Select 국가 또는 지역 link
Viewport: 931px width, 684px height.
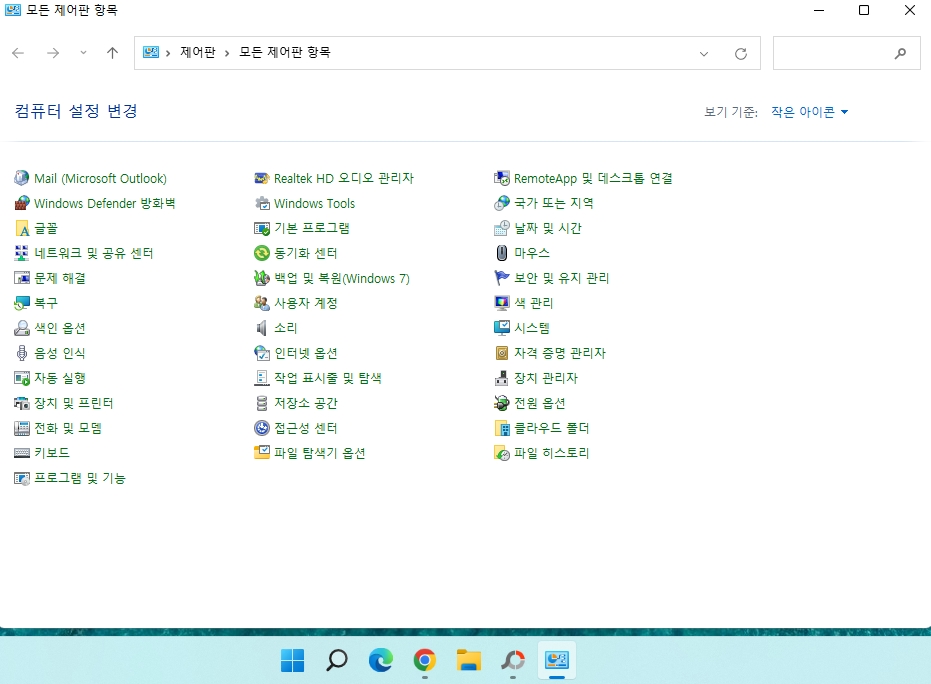[553, 203]
